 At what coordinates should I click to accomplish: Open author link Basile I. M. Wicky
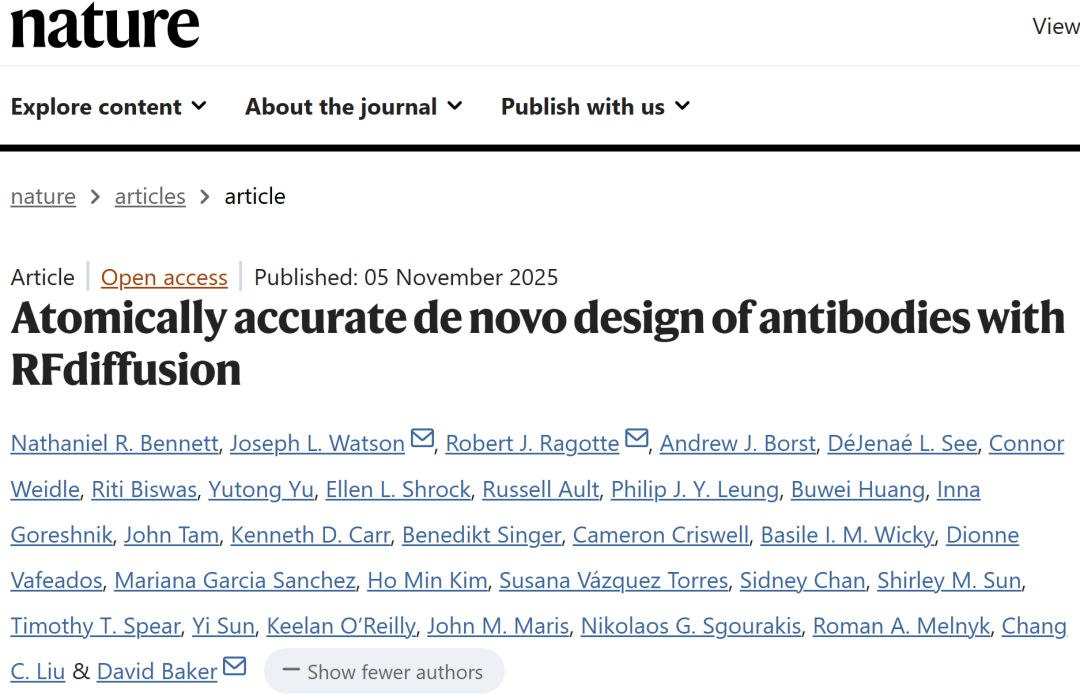coord(847,535)
